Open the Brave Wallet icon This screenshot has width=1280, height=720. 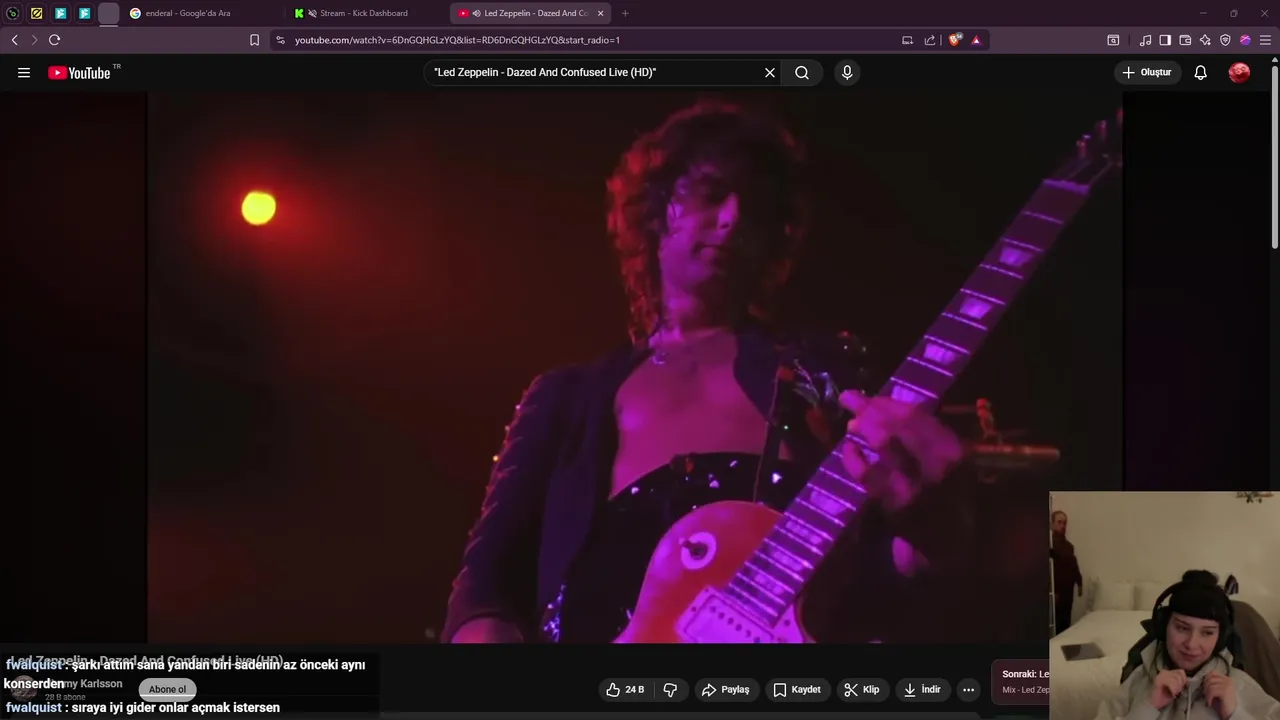click(1185, 40)
